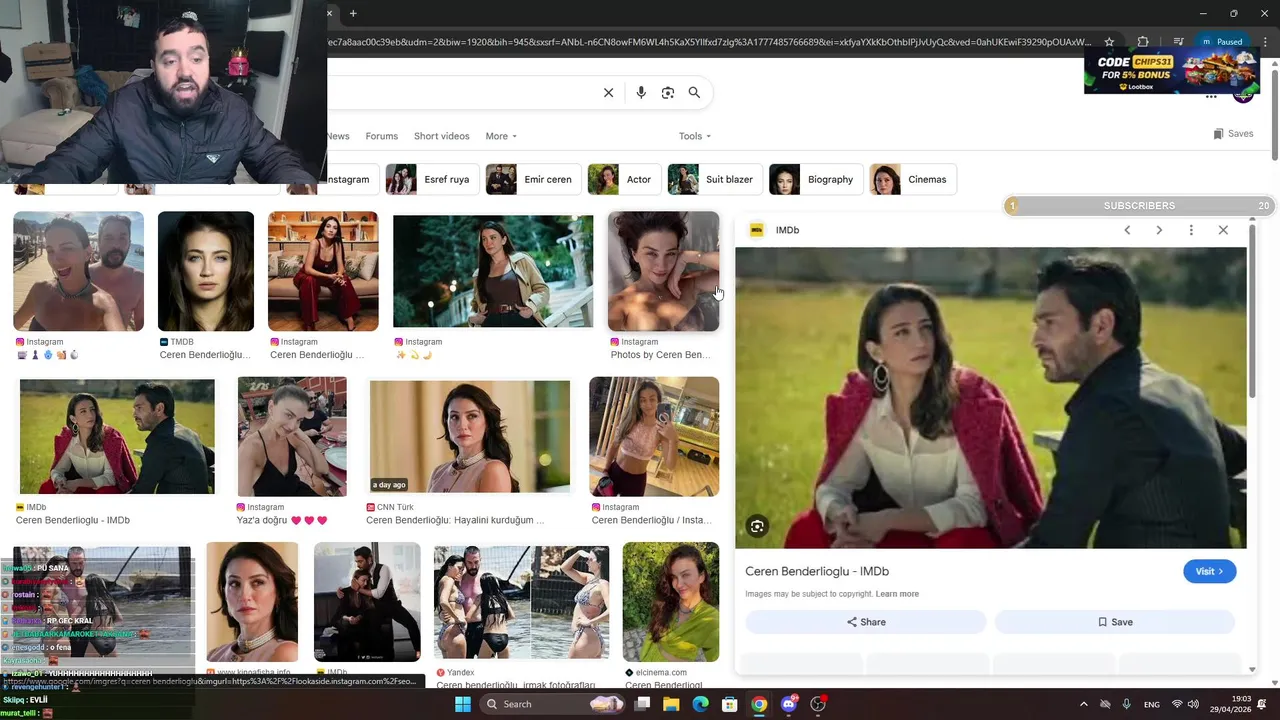Open the elcinema.com image result
The width and height of the screenshot is (1280, 720).
point(670,602)
